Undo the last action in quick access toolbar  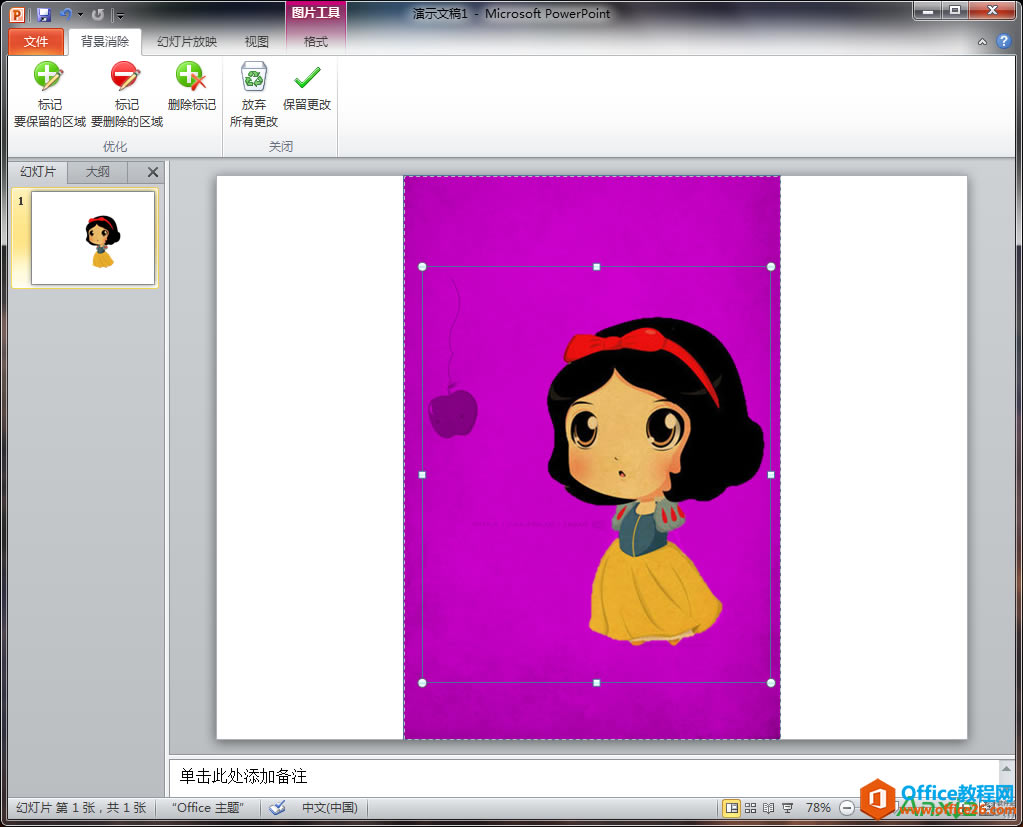(x=65, y=14)
